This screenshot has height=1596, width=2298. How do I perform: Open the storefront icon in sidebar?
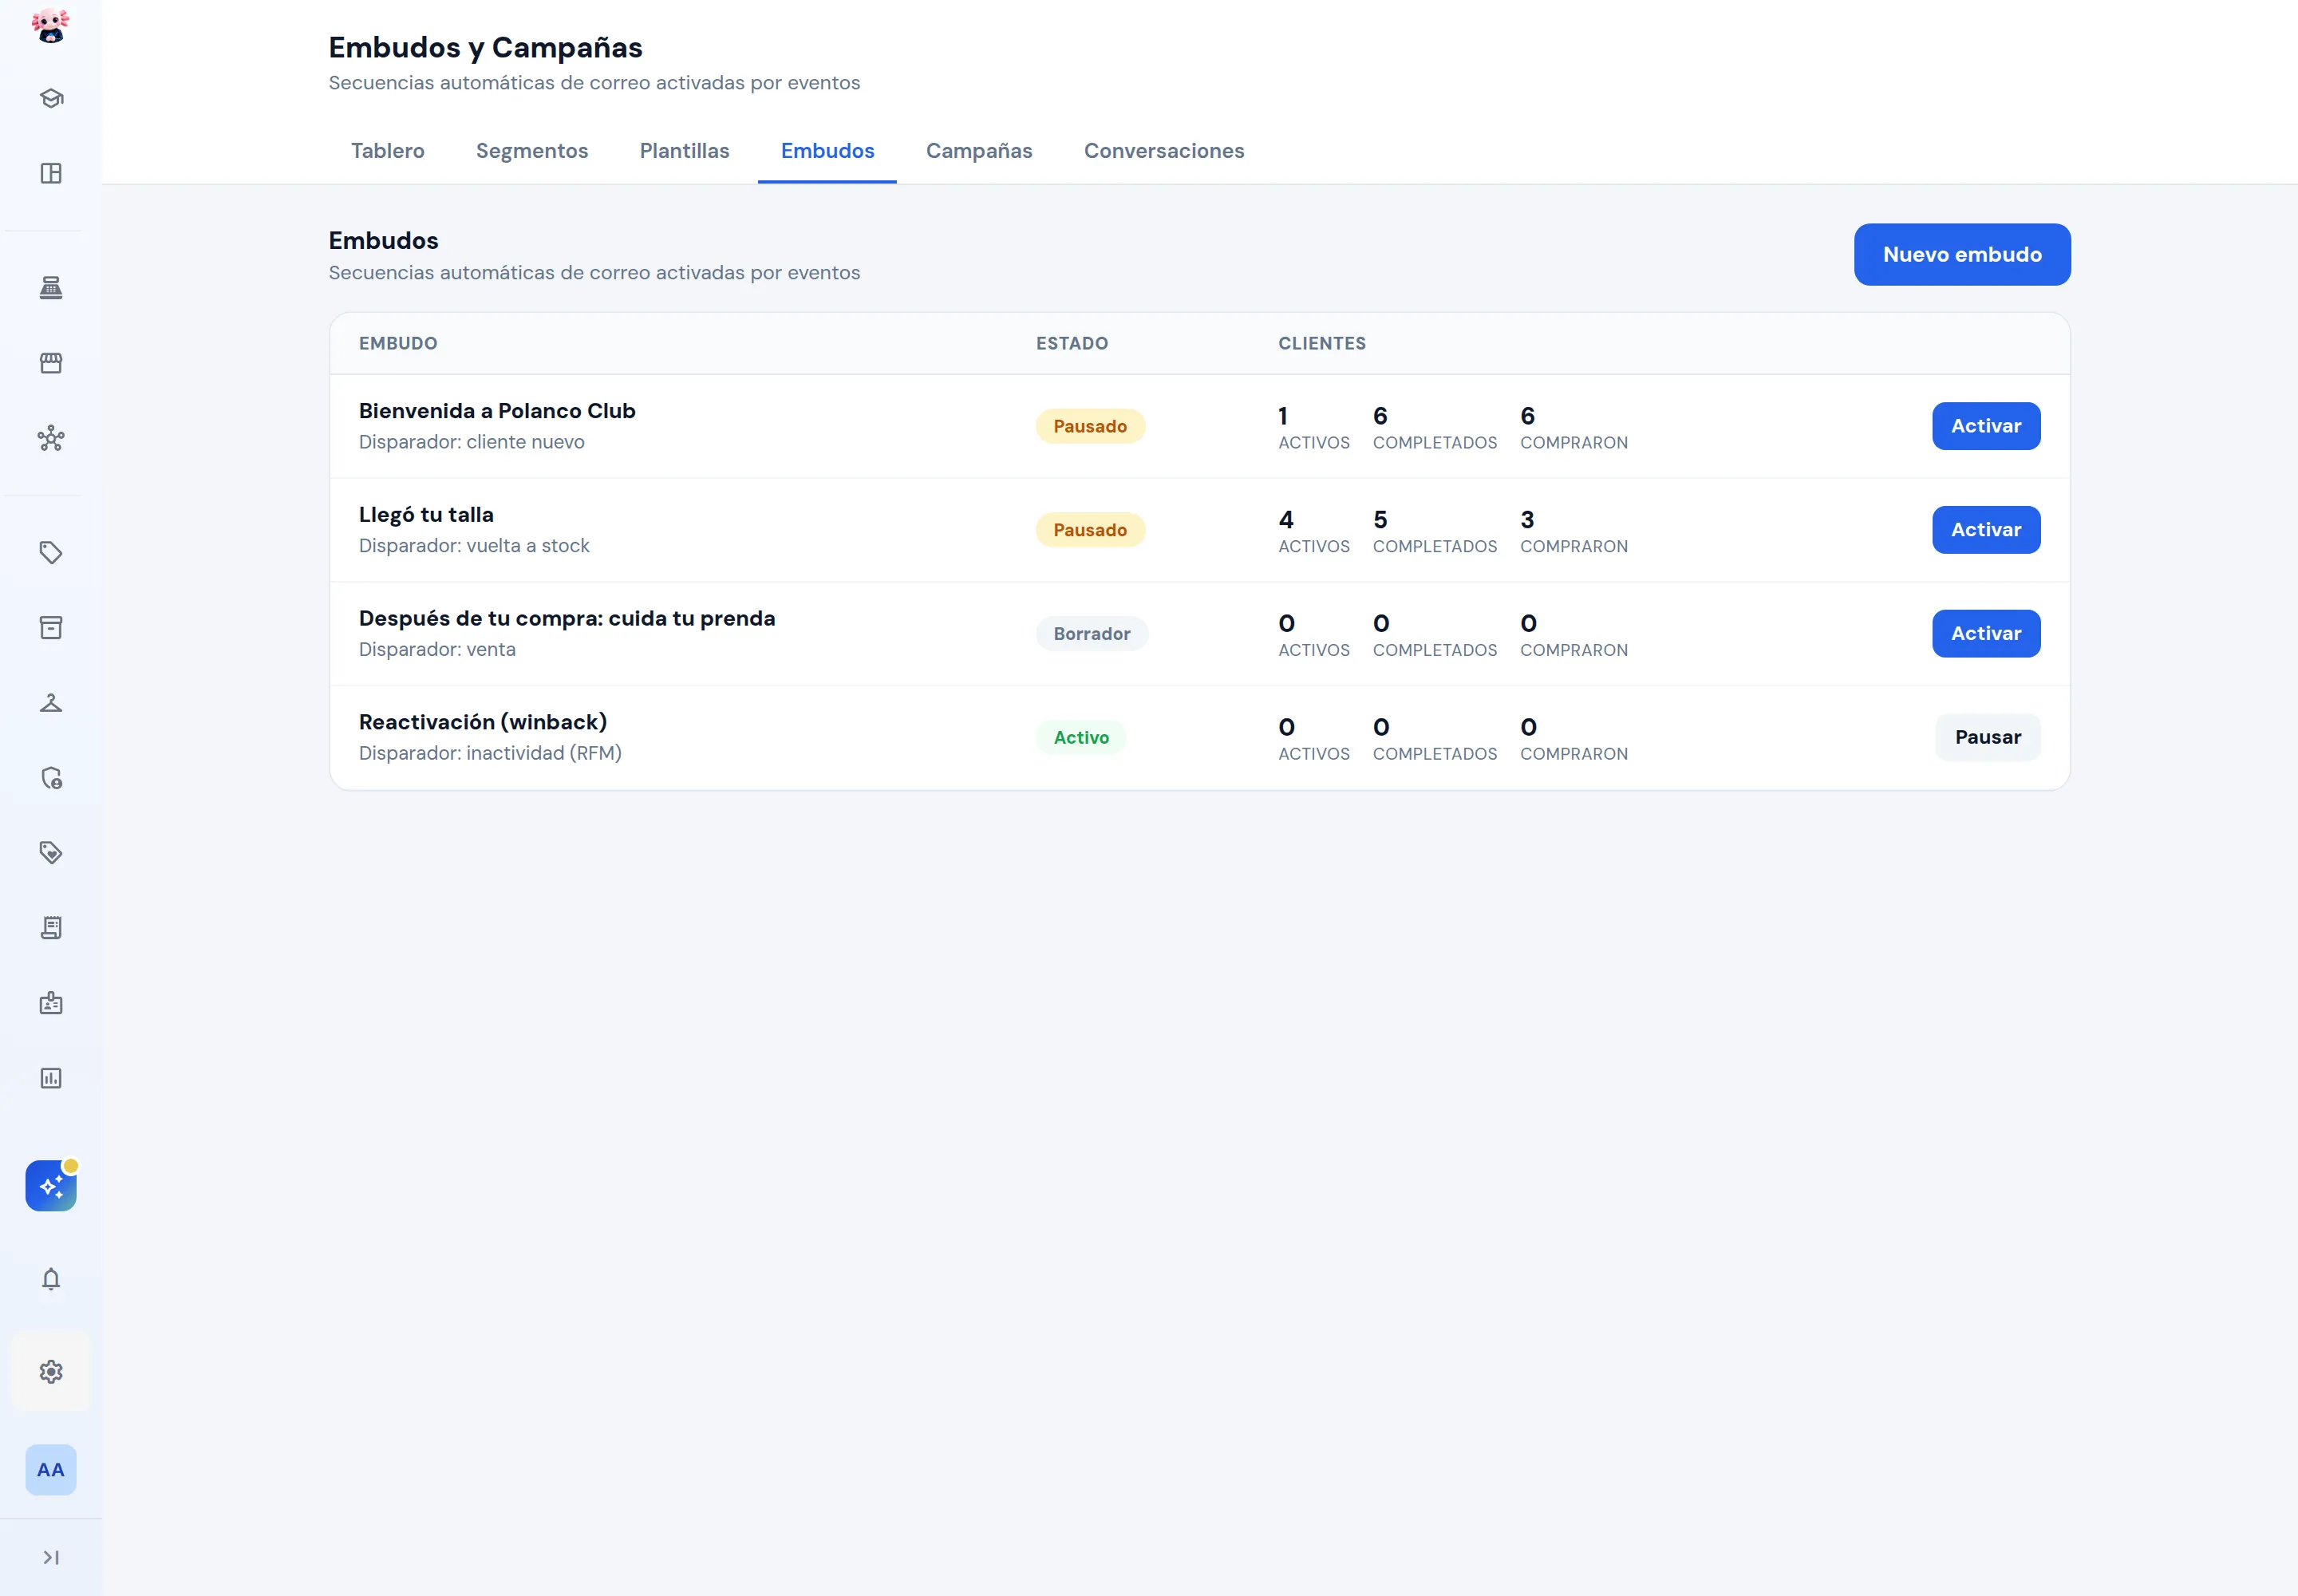pyautogui.click(x=51, y=363)
